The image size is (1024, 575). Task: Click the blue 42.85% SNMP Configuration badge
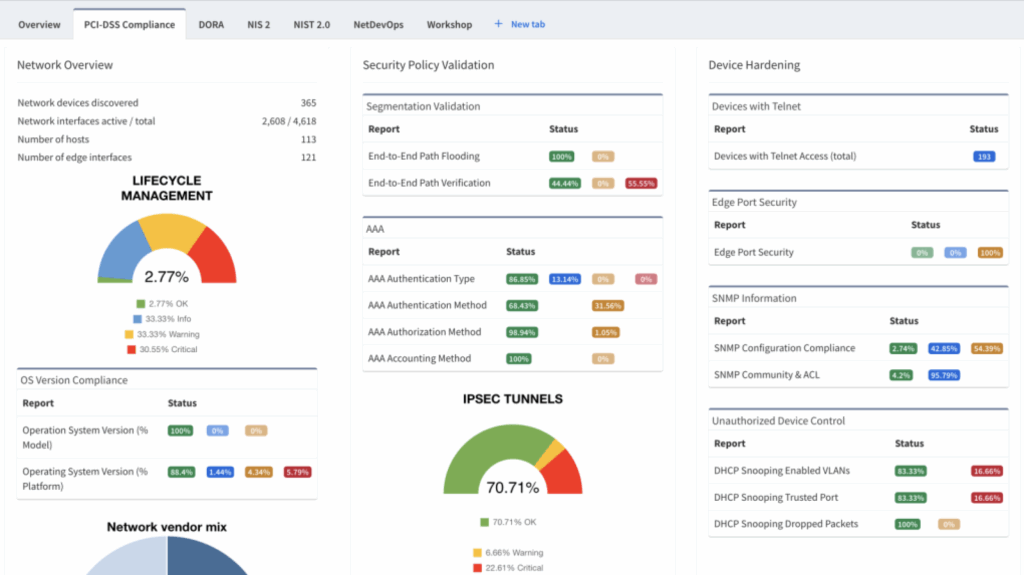(944, 349)
